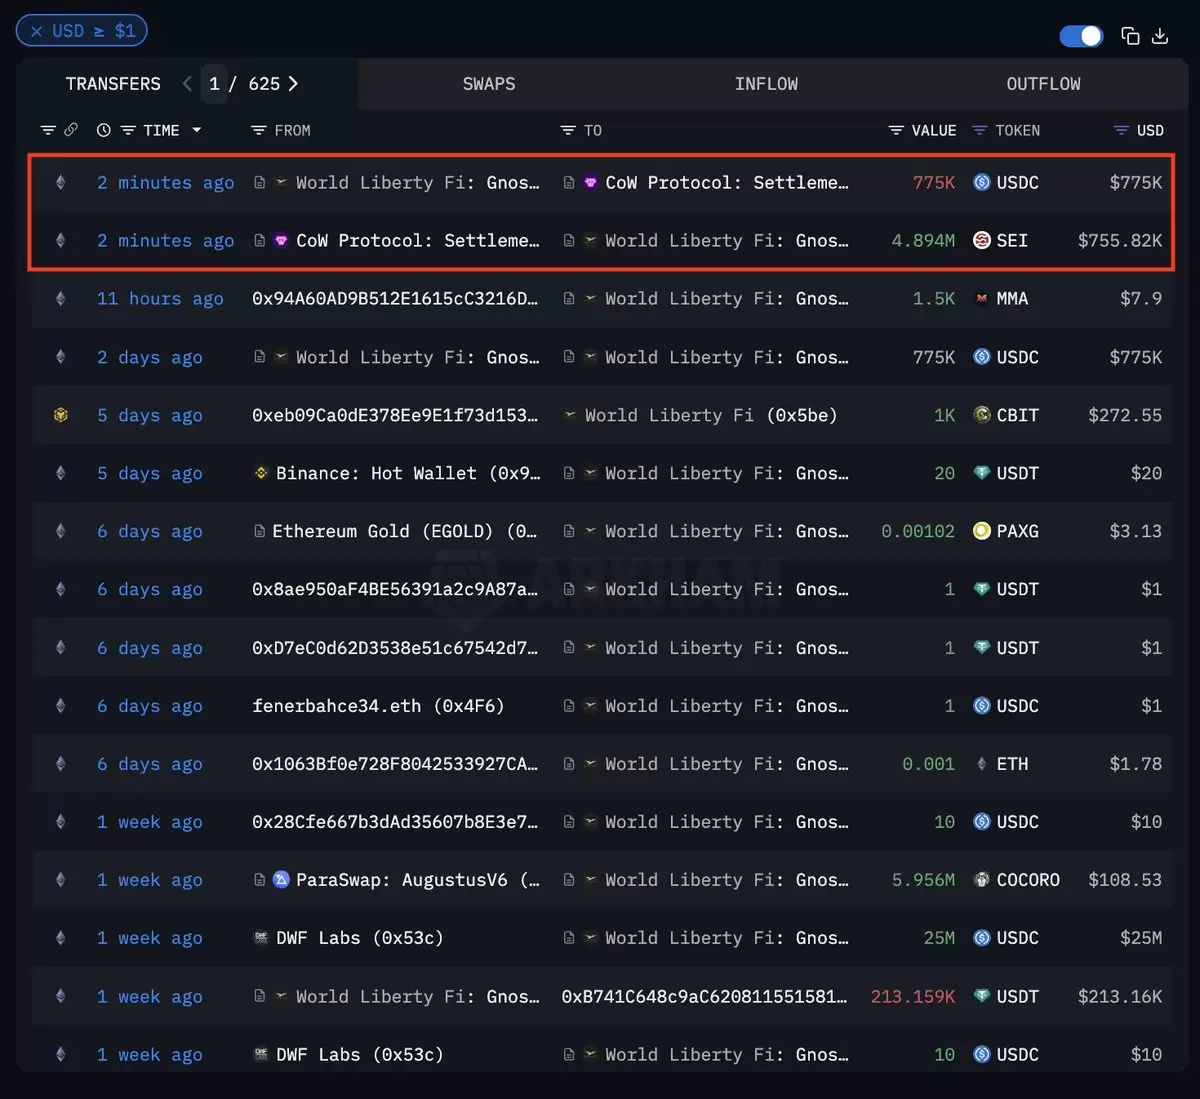Click the $272.55 USD amount
Image resolution: width=1200 pixels, height=1099 pixels.
coord(1125,415)
